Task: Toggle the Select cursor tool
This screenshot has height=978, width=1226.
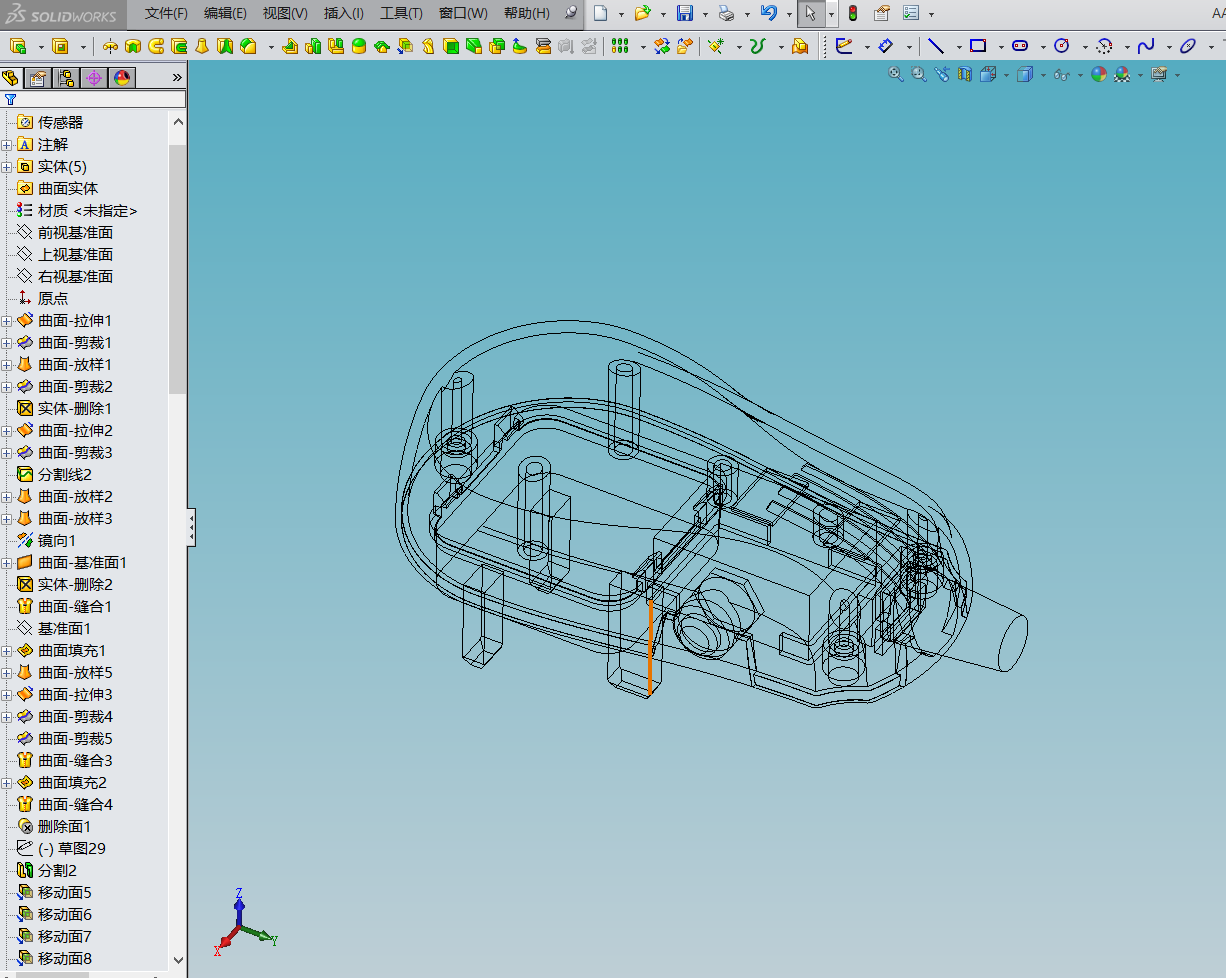Action: point(811,13)
